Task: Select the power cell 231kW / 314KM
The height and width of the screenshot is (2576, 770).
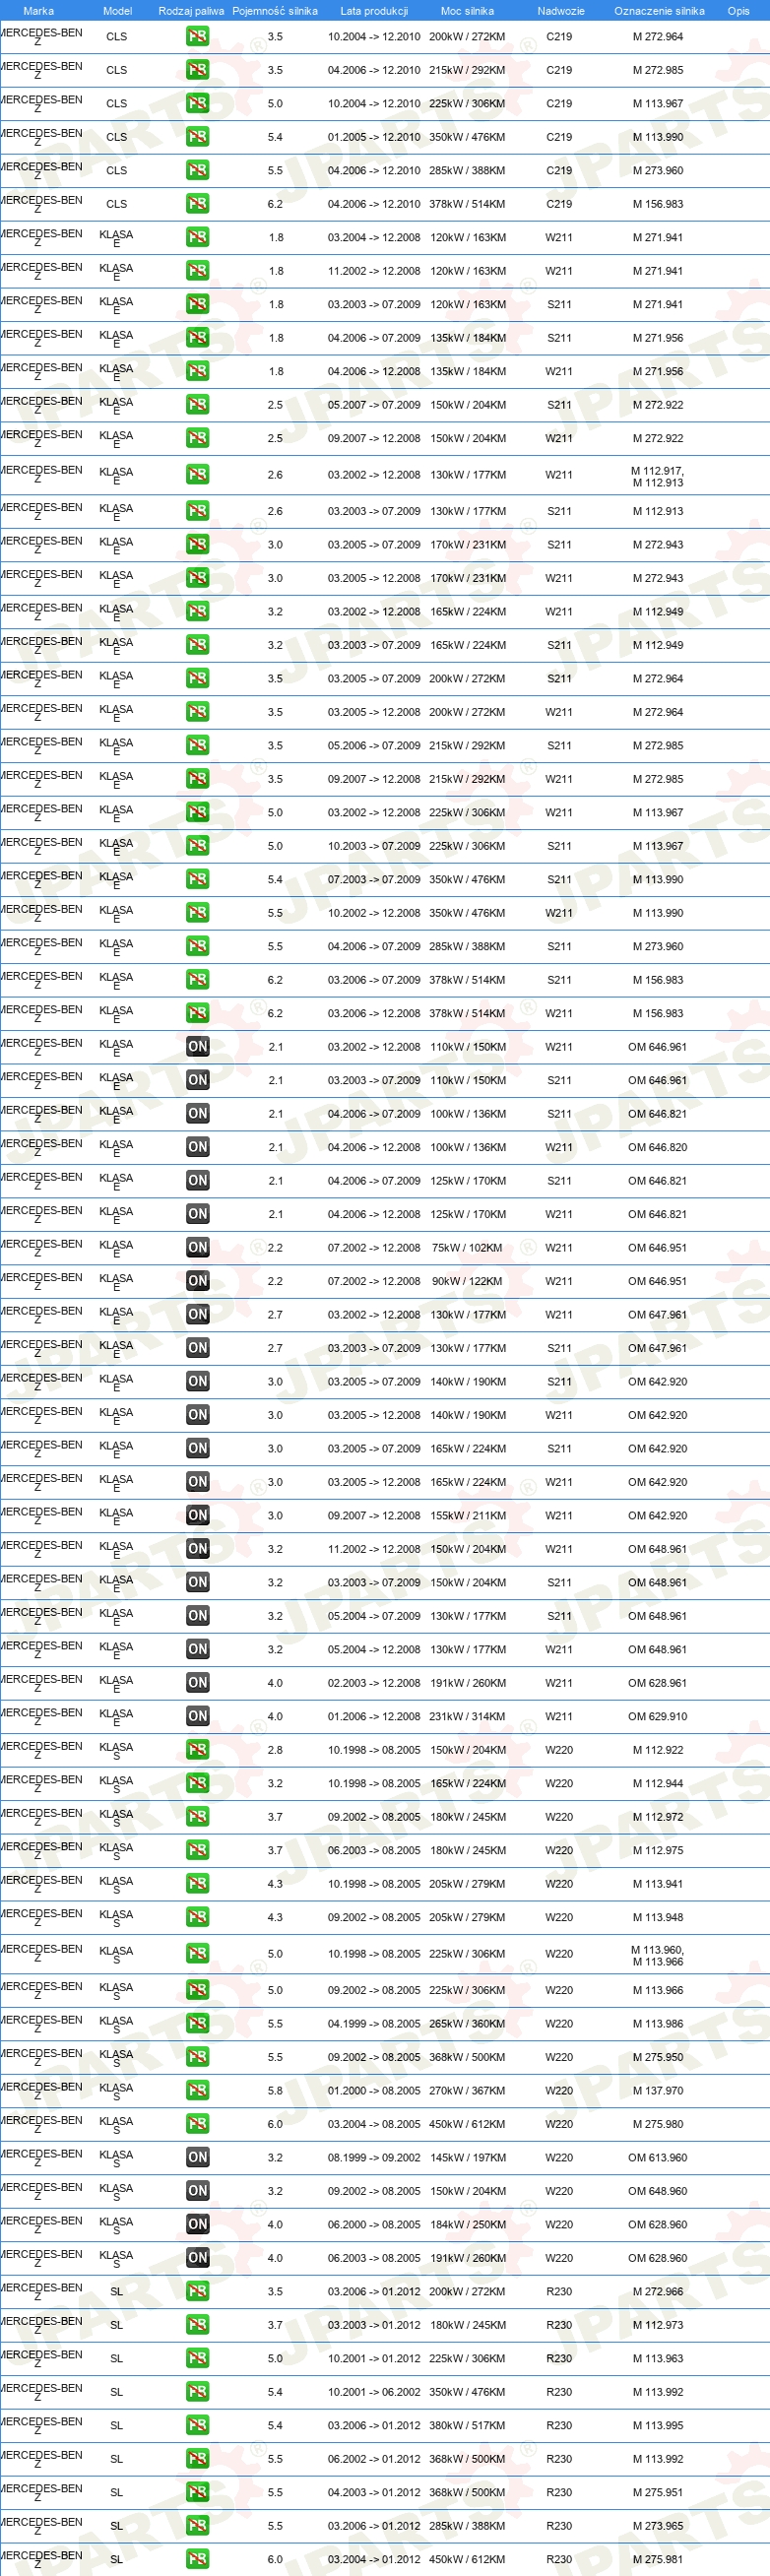Action: click(x=467, y=1717)
